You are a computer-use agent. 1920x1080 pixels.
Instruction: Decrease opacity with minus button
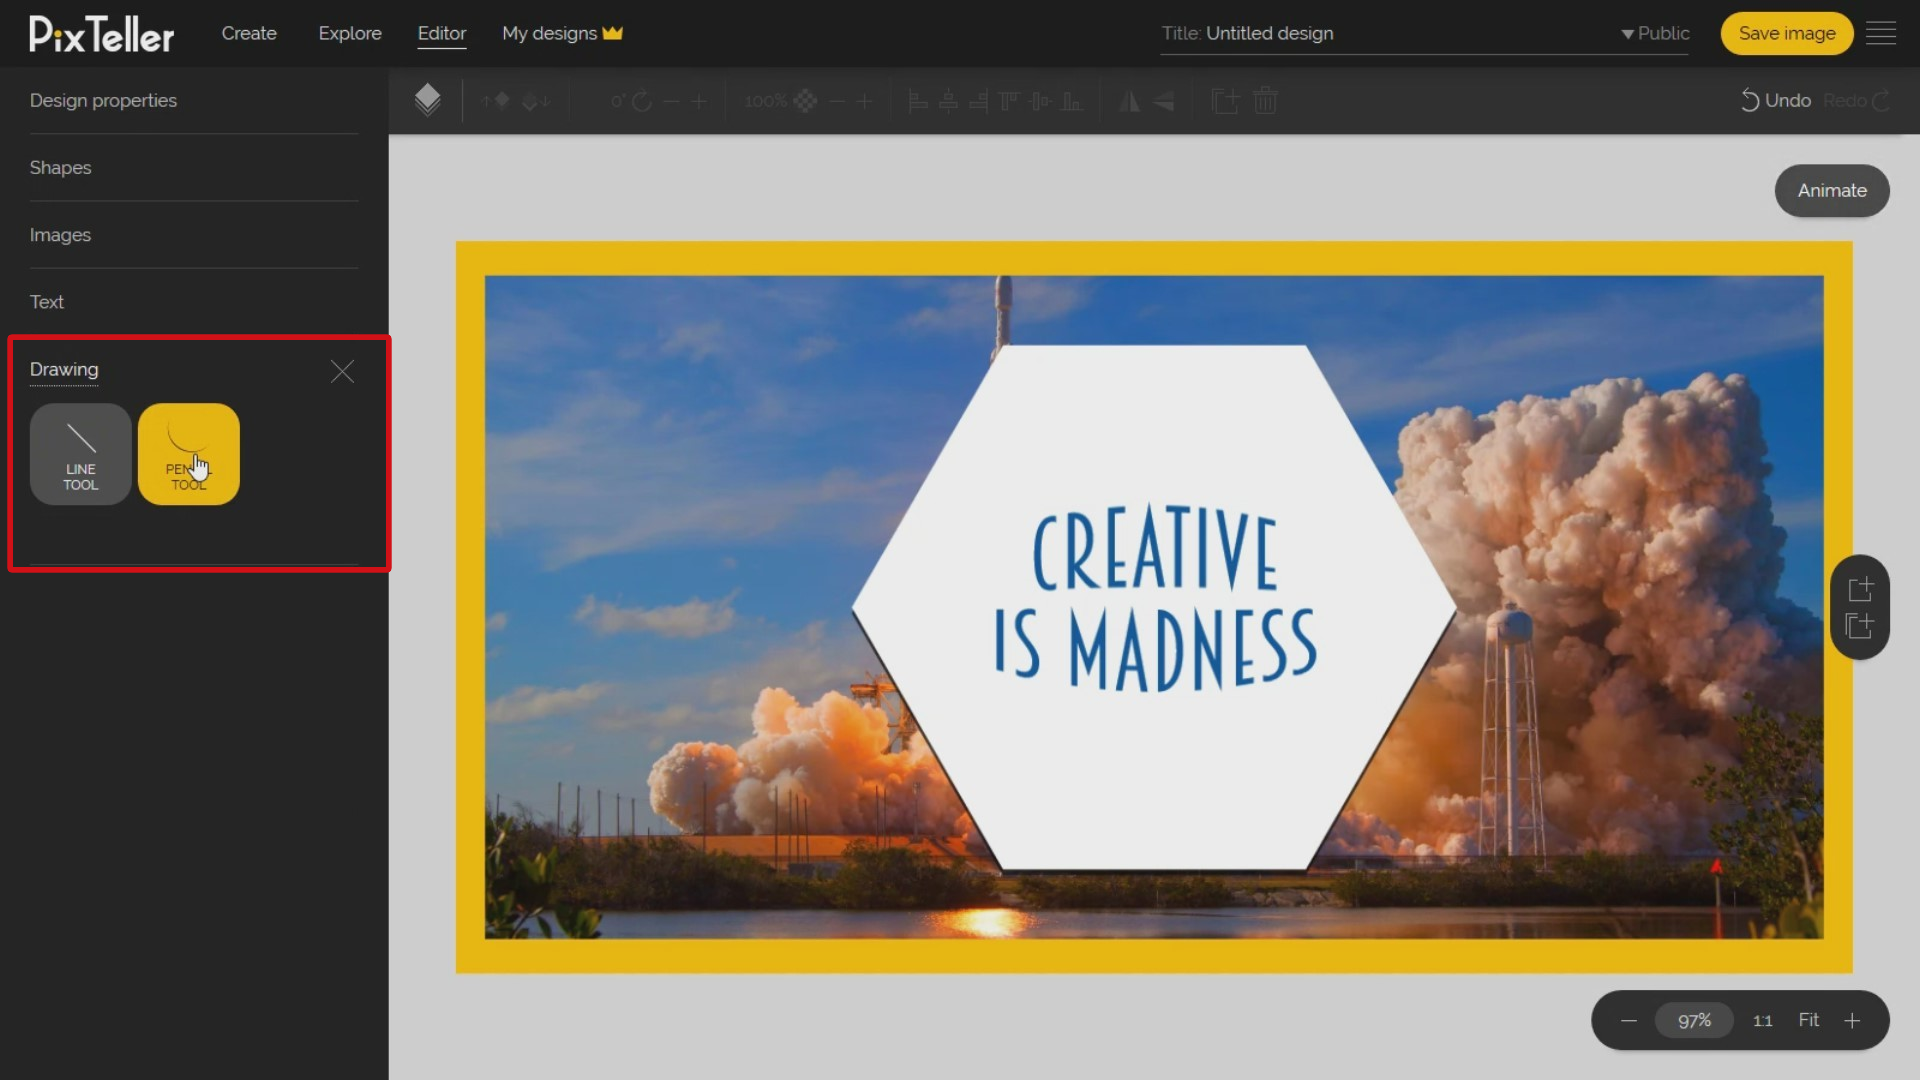pyautogui.click(x=838, y=101)
